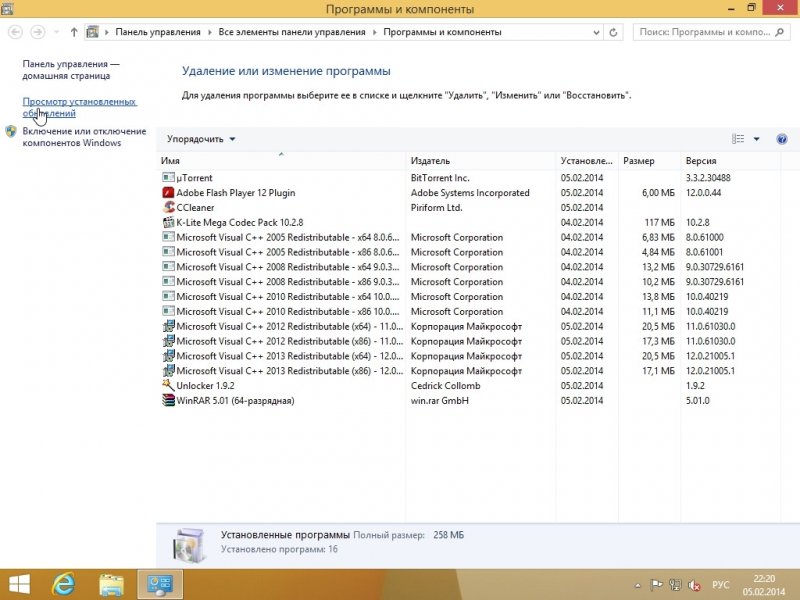The image size is (800, 600).
Task: Click Панель управления breadcrumb
Action: 158,32
